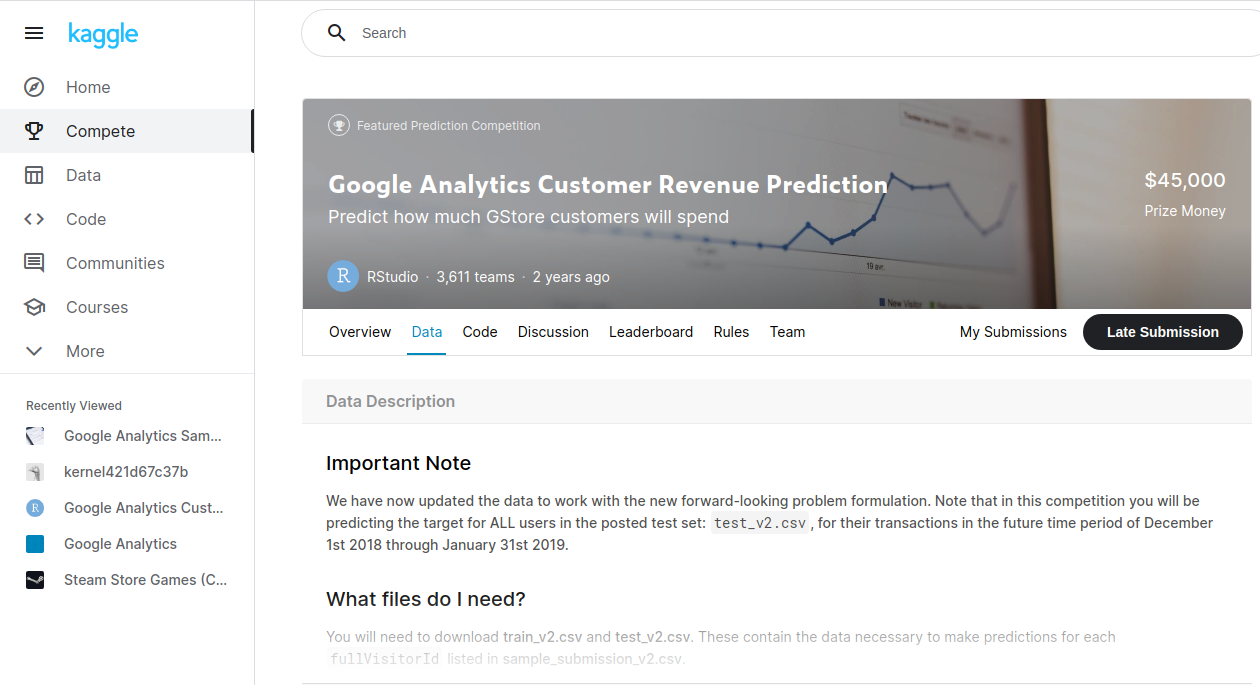
Task: Click the Home compass icon
Action: [34, 87]
